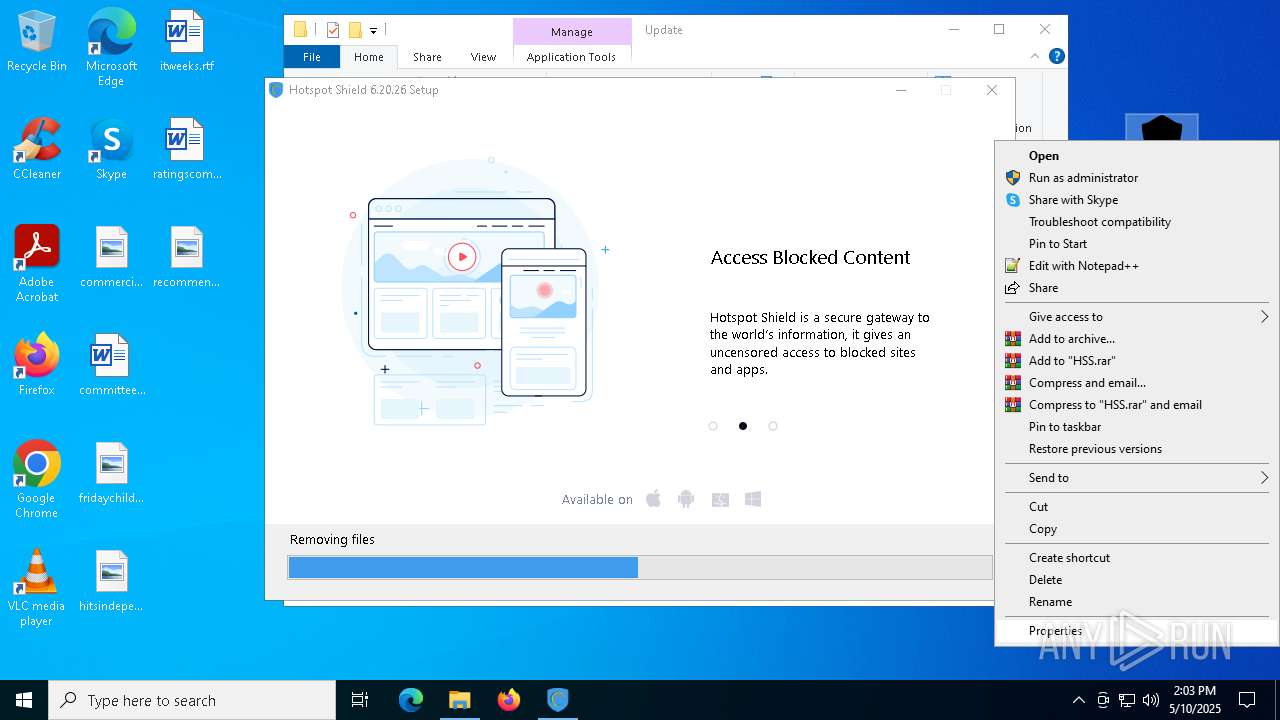Switch to the Home ribbon tab
1280x720 pixels.
point(369,57)
